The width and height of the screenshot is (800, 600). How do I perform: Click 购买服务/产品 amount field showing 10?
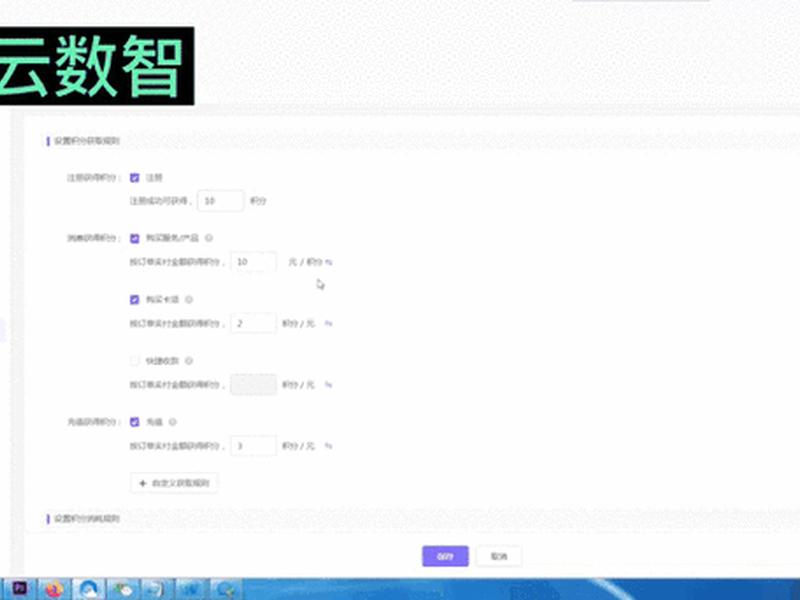click(254, 262)
